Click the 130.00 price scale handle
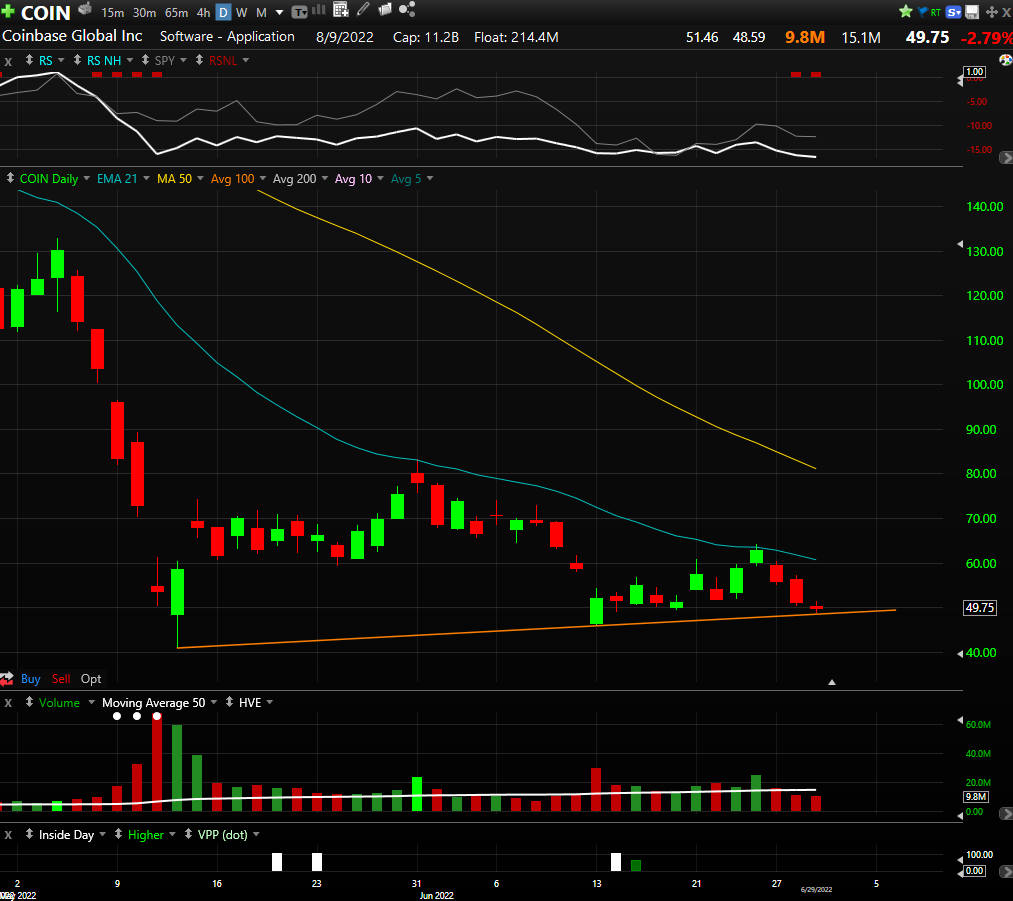The height and width of the screenshot is (901, 1013). pos(960,244)
